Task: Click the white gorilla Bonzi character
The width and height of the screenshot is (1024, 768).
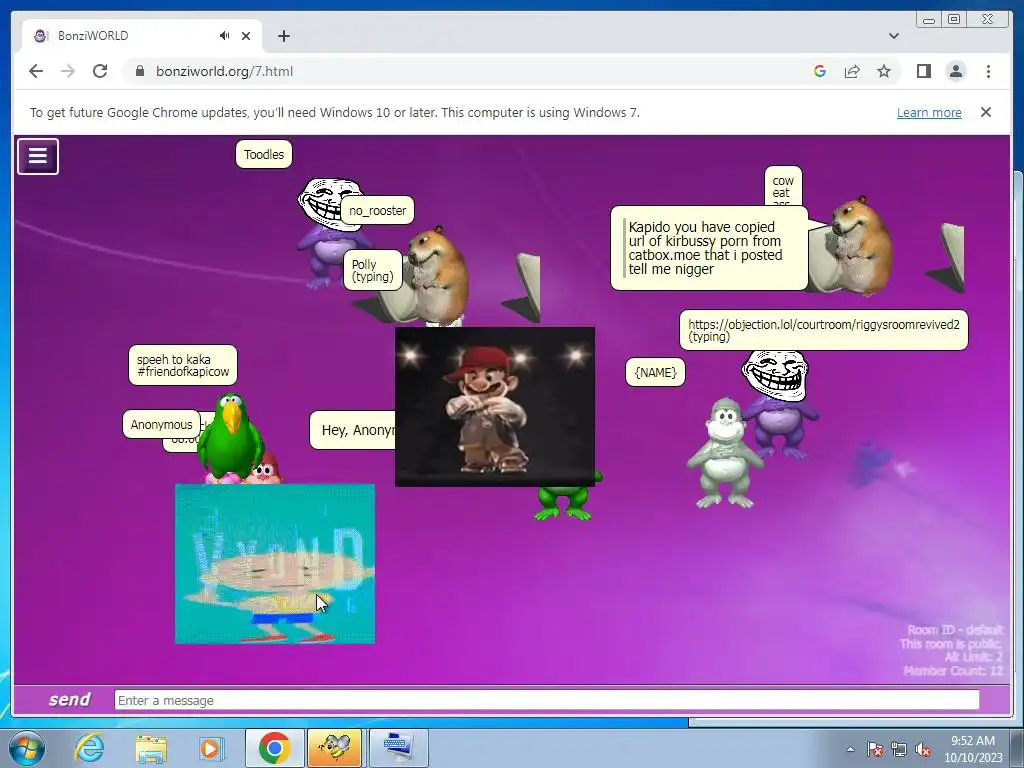Action: [x=724, y=452]
